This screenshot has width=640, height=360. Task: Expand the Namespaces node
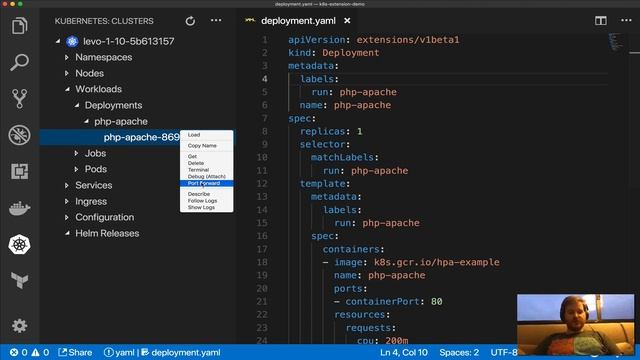[67, 58]
